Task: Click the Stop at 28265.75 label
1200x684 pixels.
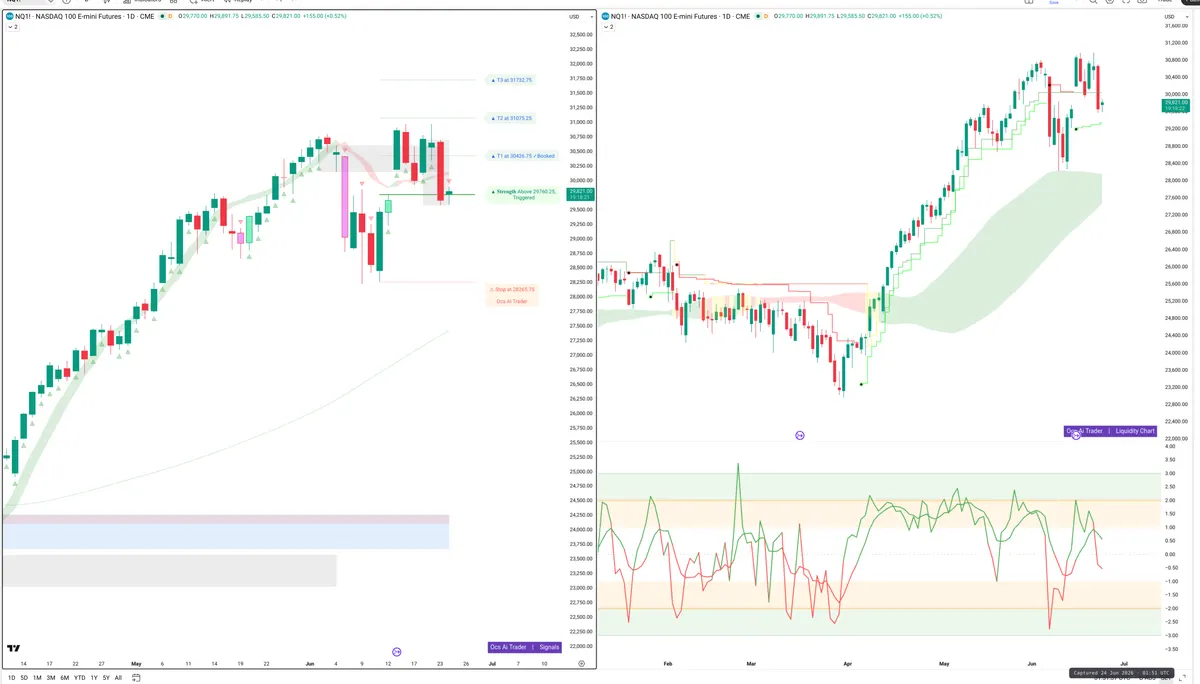Action: pyautogui.click(x=512, y=289)
